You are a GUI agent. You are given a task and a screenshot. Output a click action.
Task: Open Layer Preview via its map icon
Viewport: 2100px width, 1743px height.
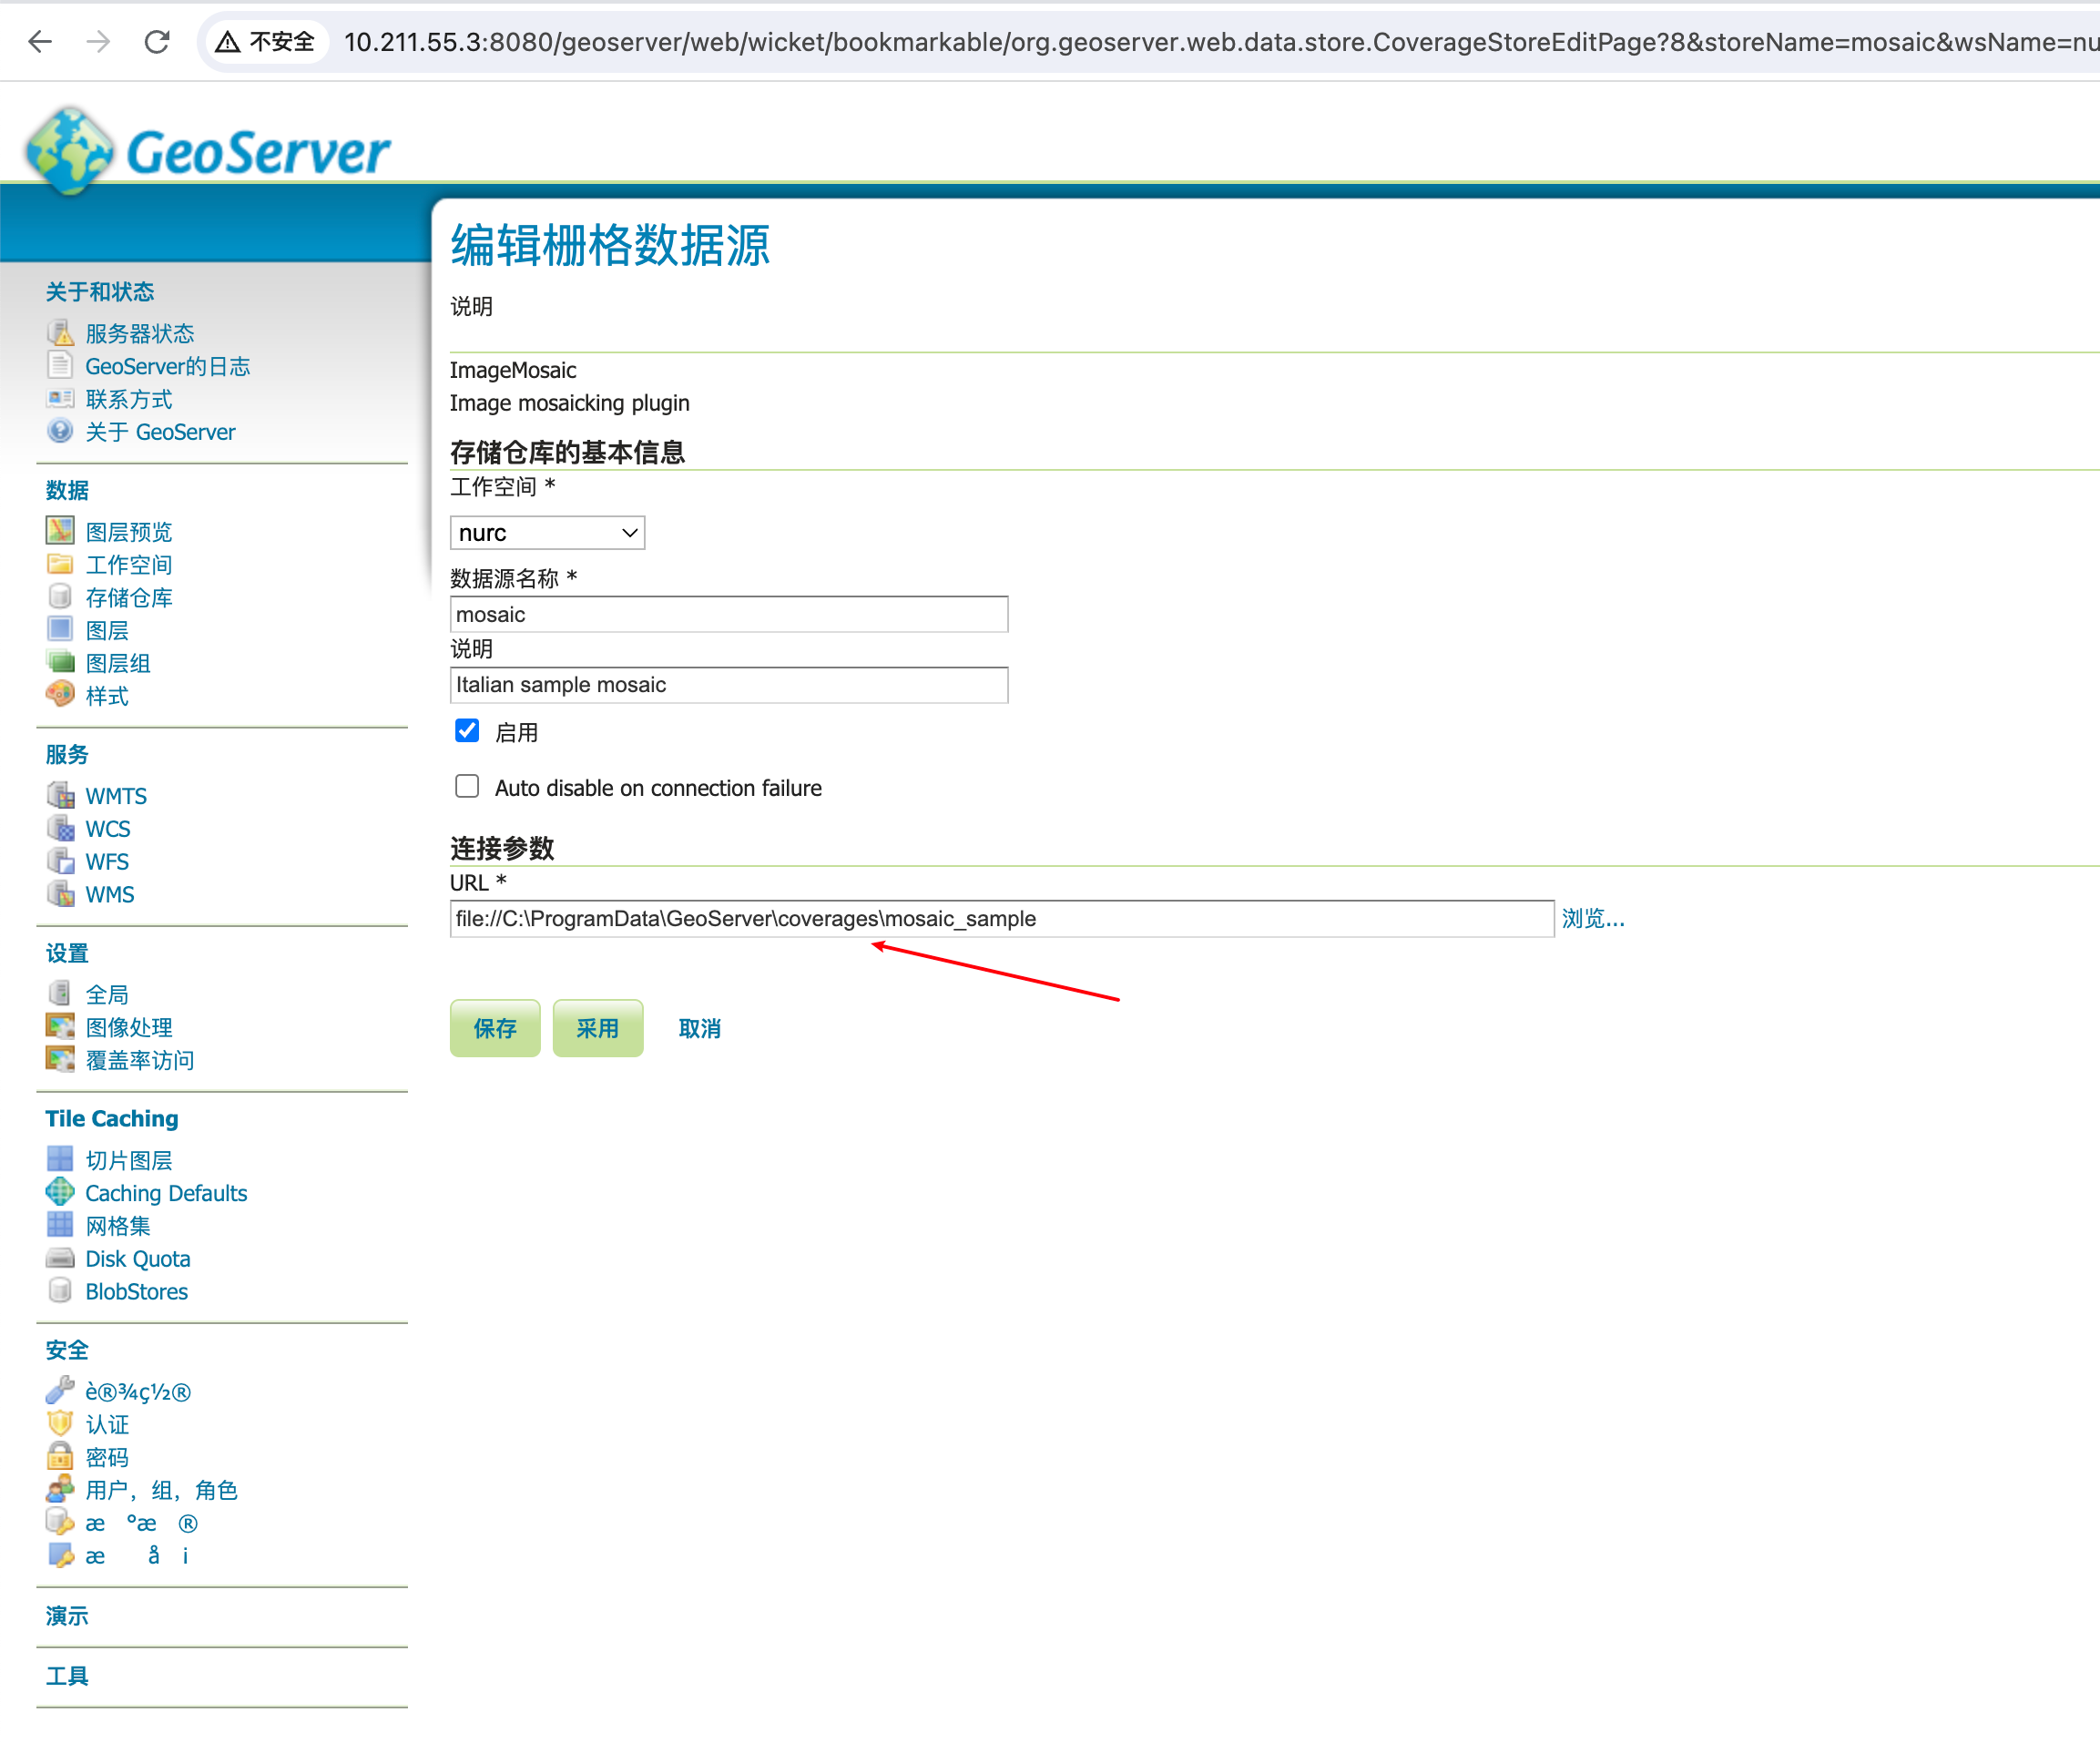coord(60,530)
